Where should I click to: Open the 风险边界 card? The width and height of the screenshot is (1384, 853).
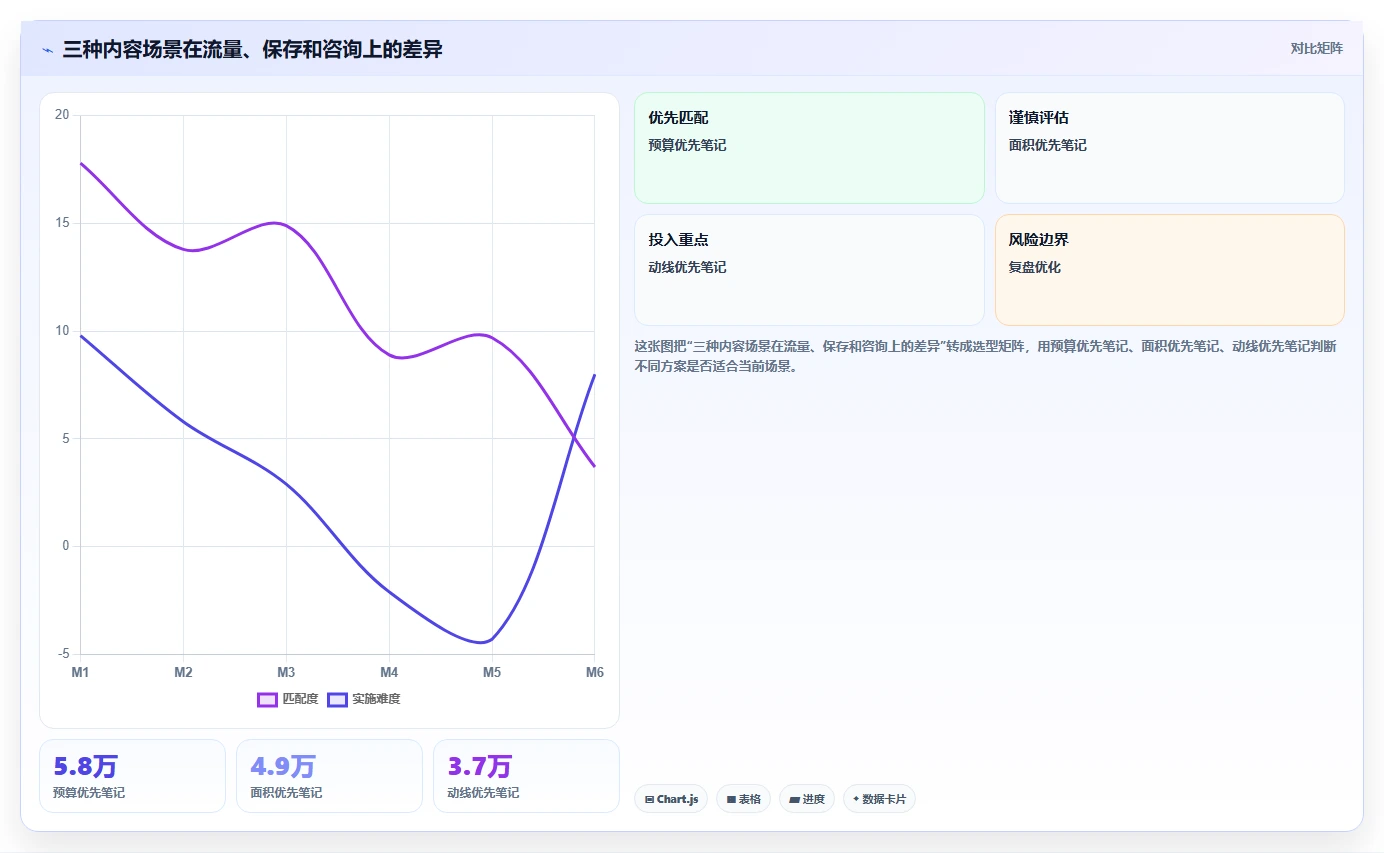1169,270
